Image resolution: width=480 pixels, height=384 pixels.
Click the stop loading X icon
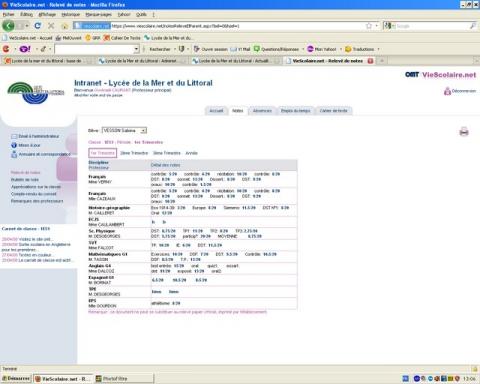pos(51,26)
